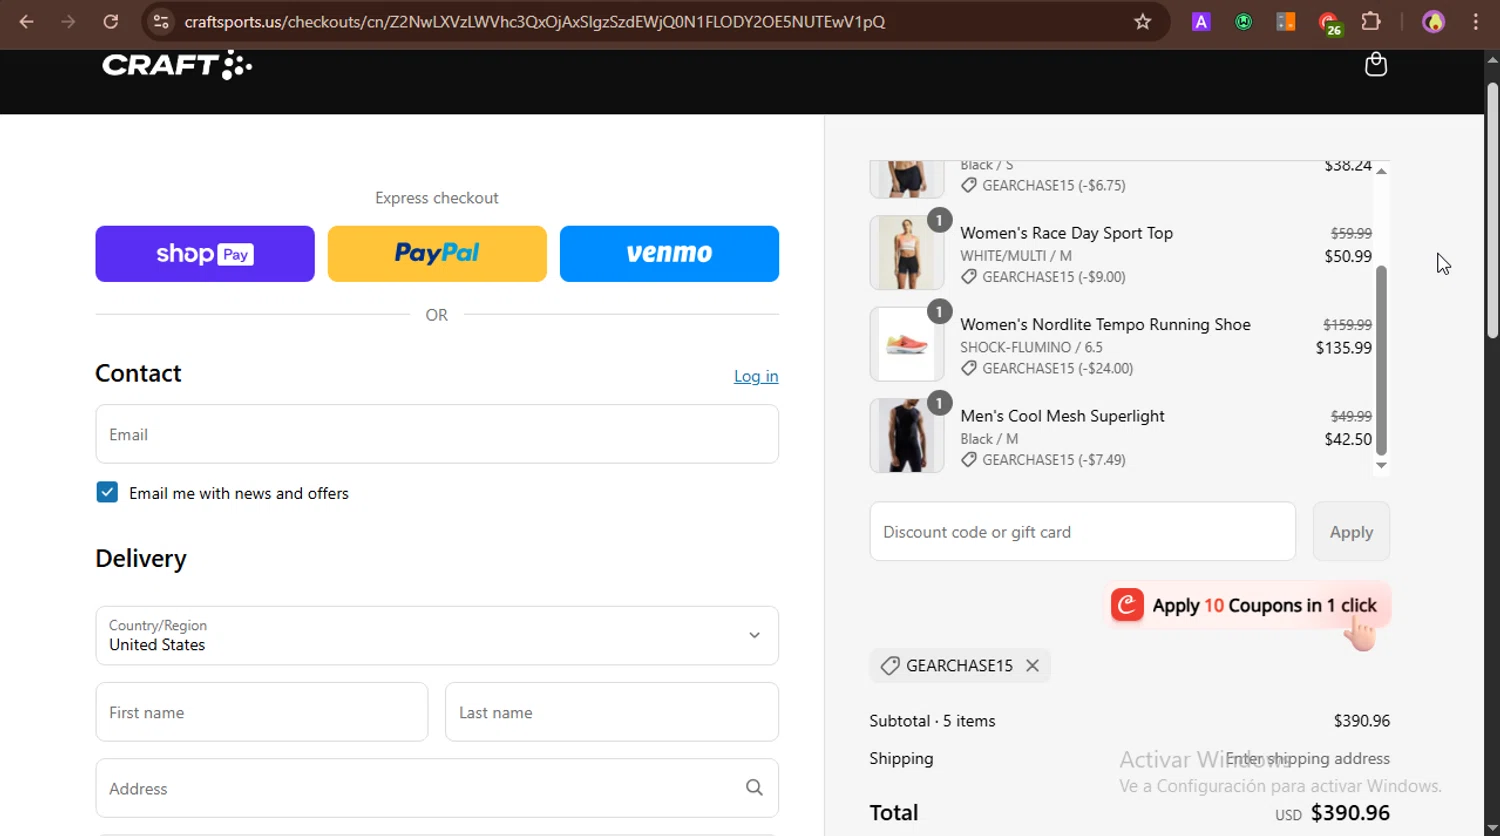The width and height of the screenshot is (1500, 836).
Task: Click the Subtotal amount $390.96
Action: (x=1361, y=721)
